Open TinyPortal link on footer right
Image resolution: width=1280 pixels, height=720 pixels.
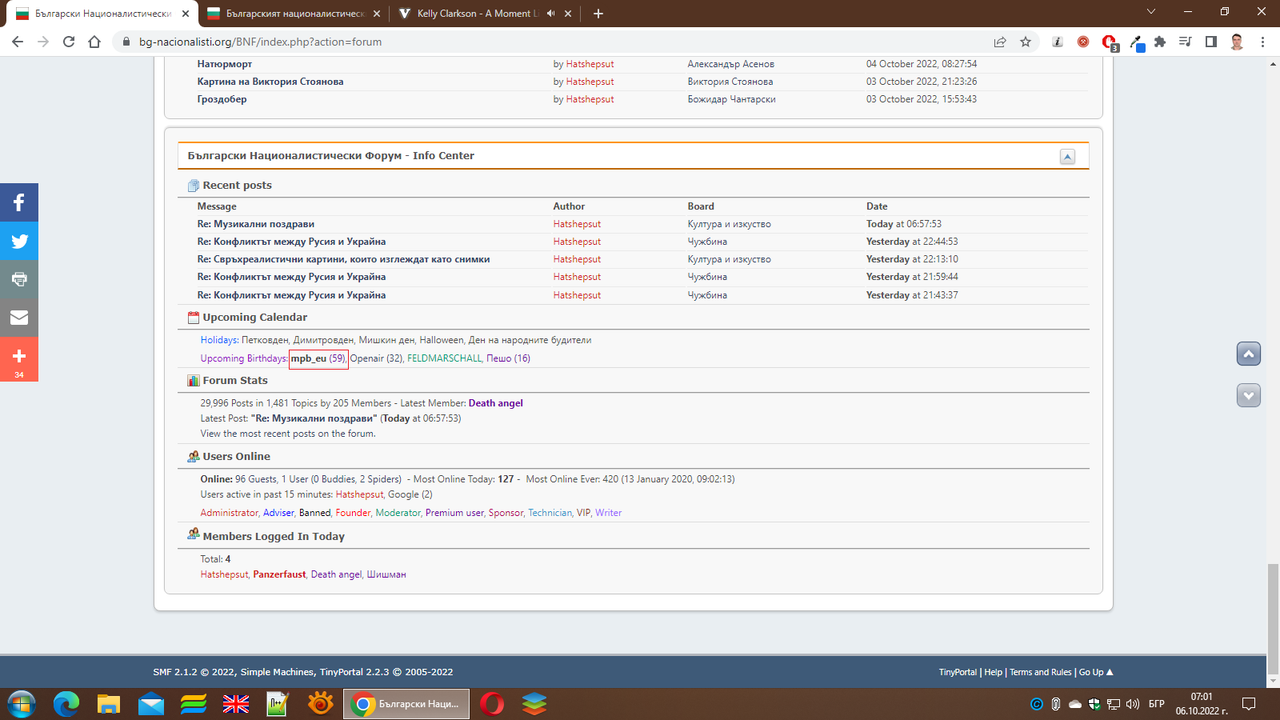(x=958, y=672)
